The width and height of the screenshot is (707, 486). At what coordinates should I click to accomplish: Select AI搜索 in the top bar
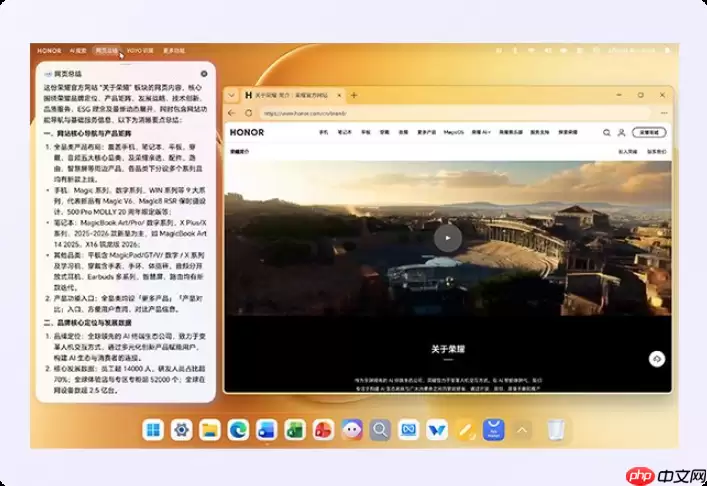(x=78, y=50)
